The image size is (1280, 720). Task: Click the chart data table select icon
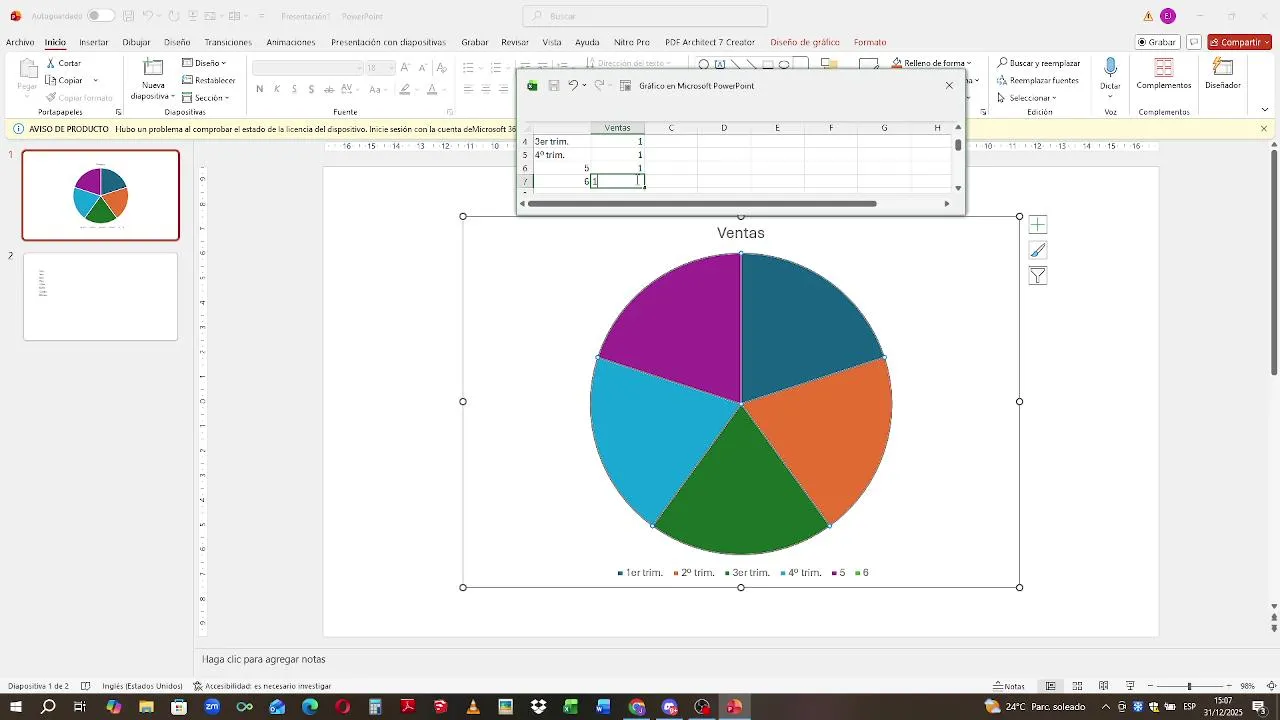(x=626, y=86)
